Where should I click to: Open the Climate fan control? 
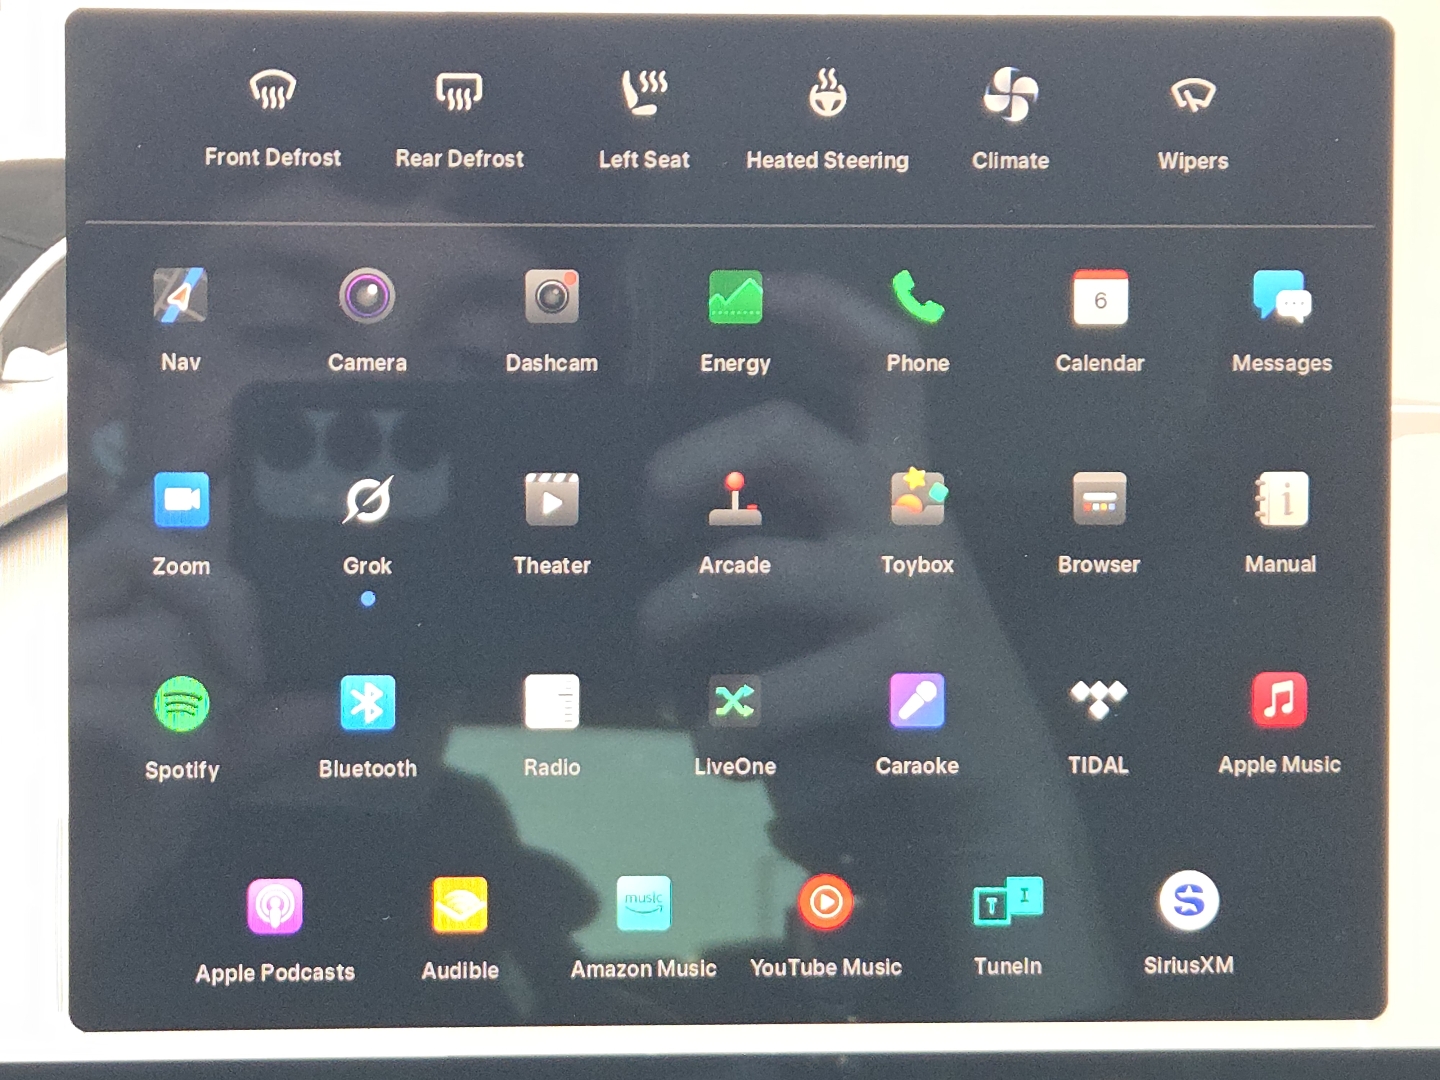point(1010,96)
